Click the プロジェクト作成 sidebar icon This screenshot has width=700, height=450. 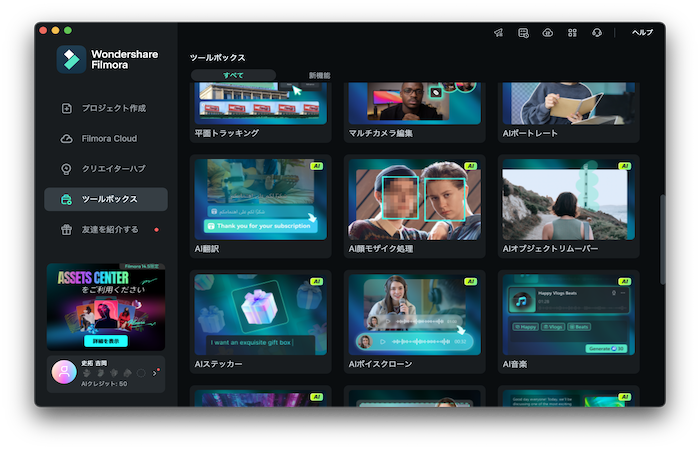coord(67,108)
